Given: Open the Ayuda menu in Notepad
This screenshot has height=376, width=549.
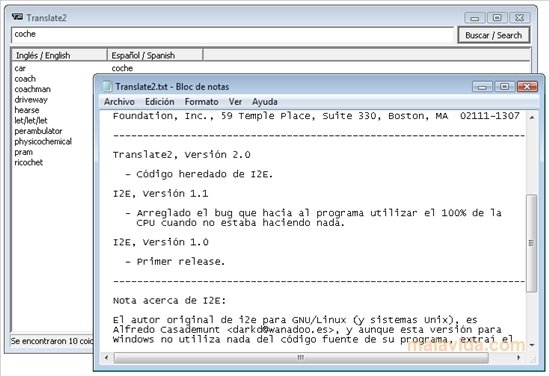Looking at the screenshot, I should pos(265,102).
